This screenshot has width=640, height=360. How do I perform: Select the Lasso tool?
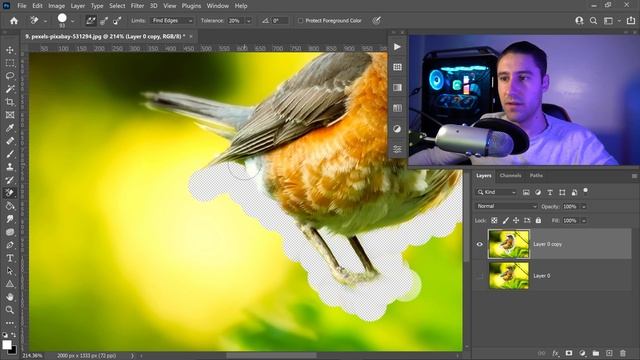coord(10,76)
